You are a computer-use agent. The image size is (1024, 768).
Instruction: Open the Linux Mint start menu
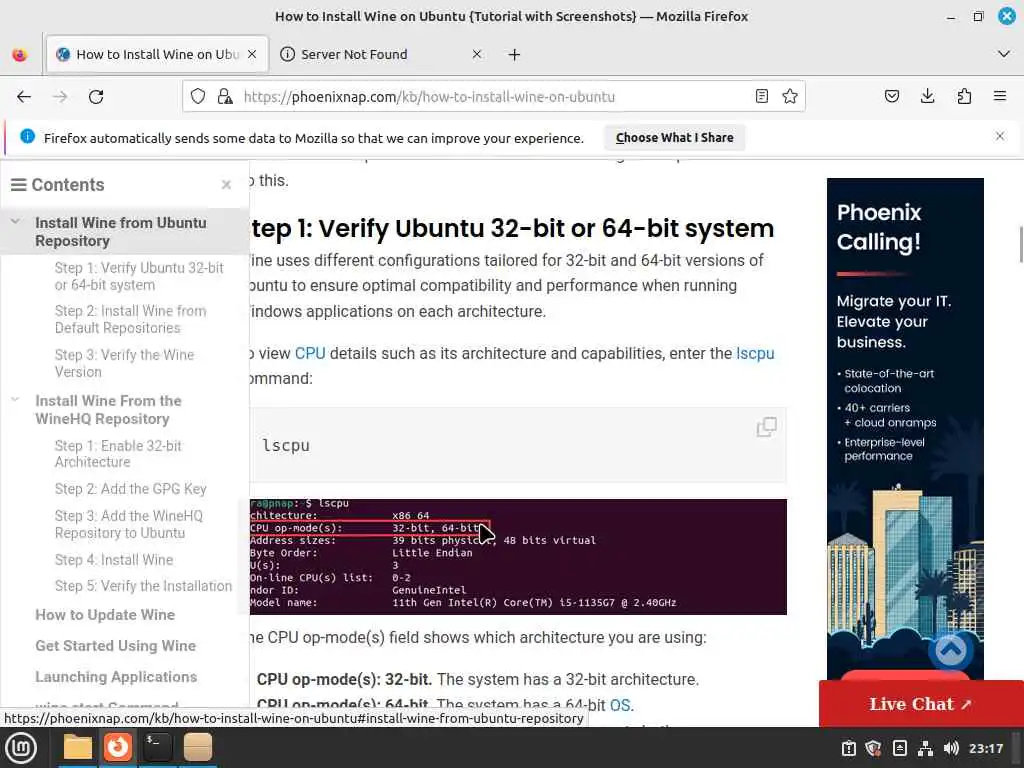coord(22,748)
